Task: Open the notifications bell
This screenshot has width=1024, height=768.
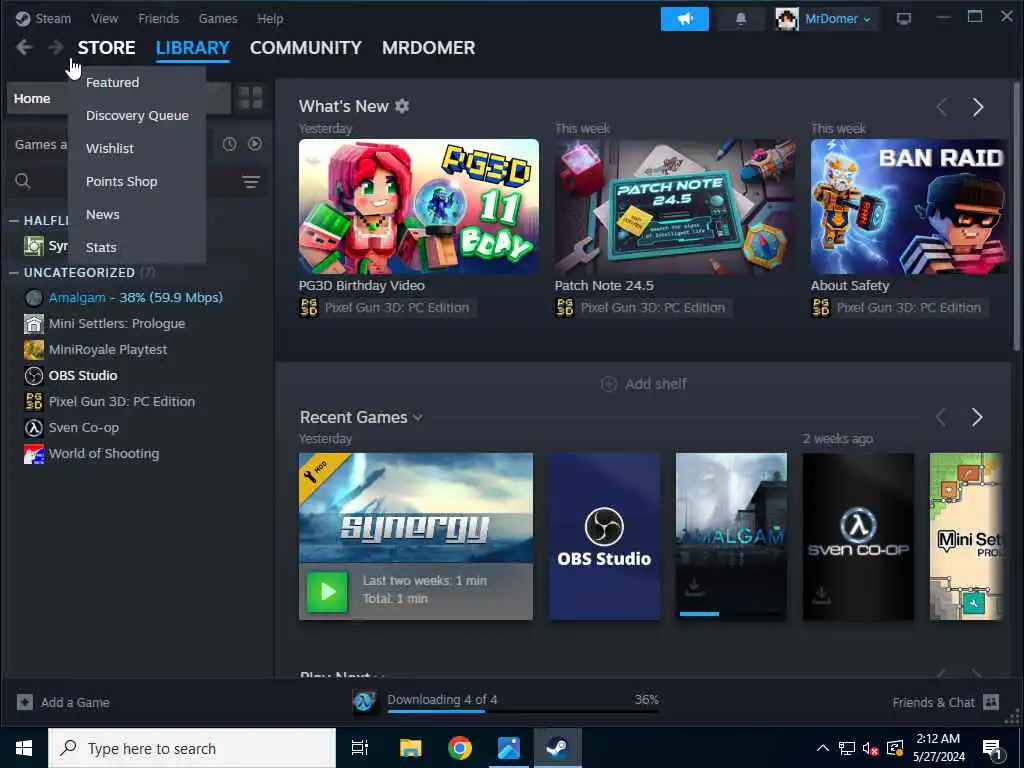Action: (x=741, y=19)
